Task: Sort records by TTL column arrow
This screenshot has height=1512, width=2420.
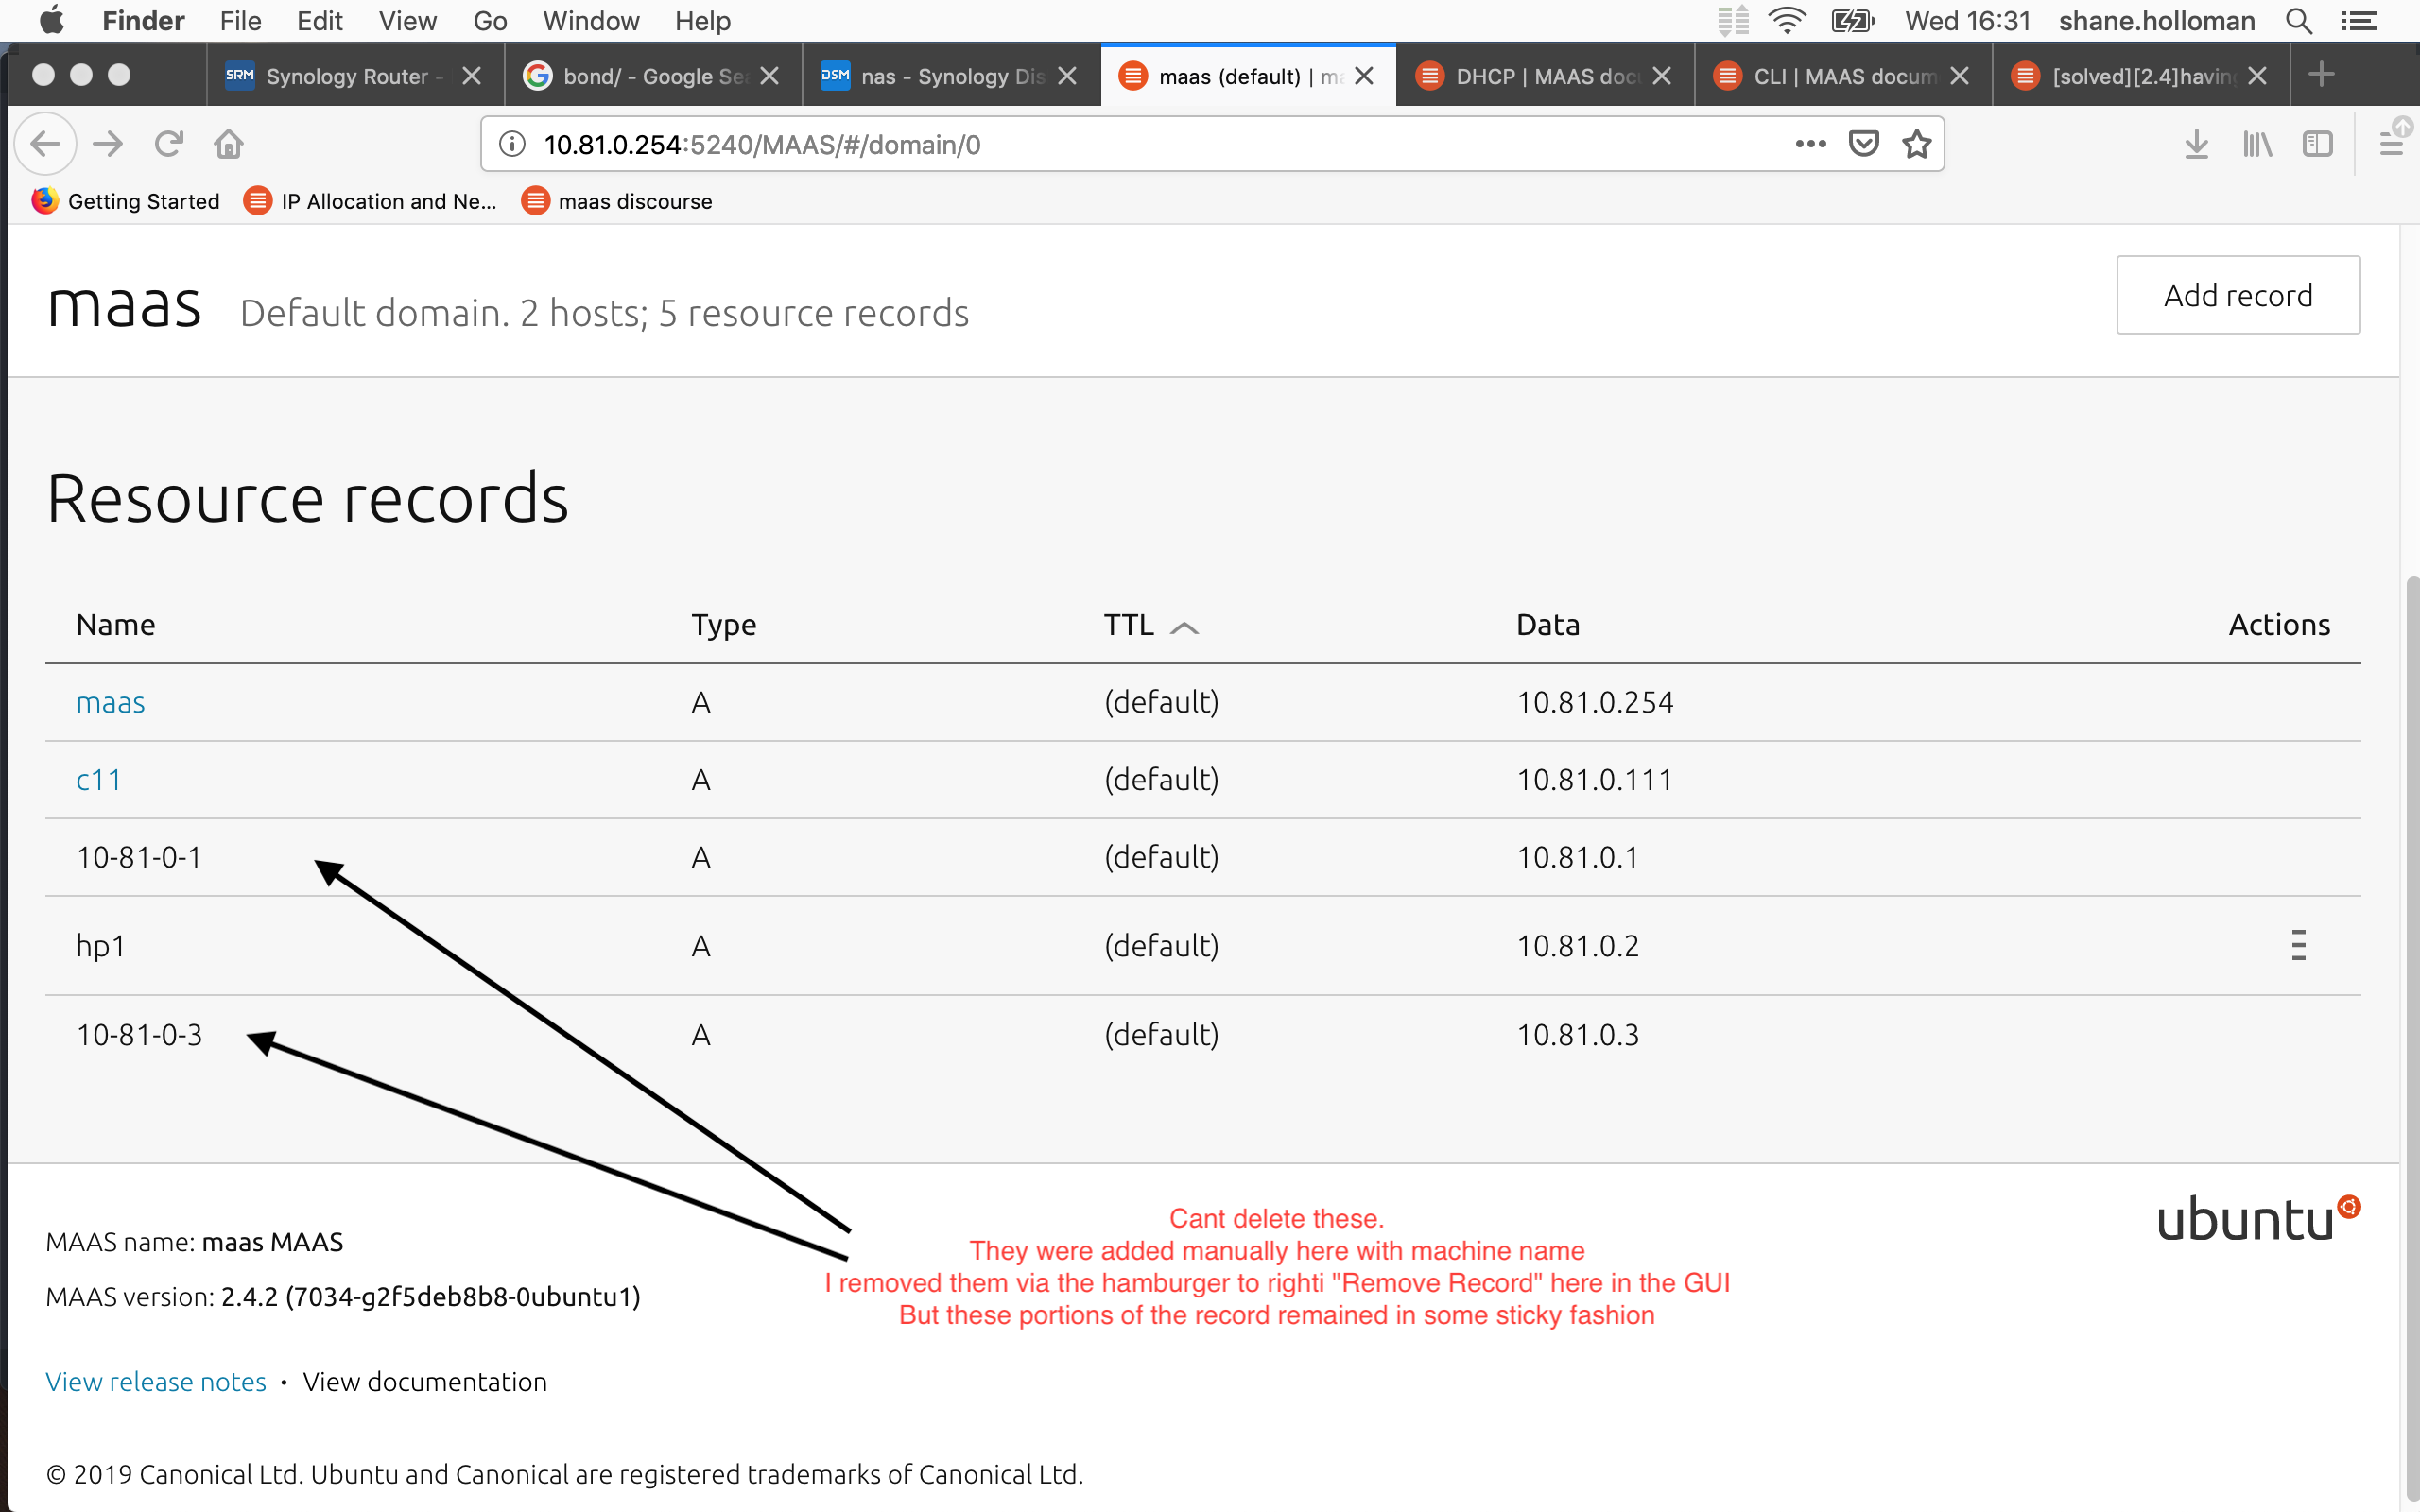Action: click(x=1184, y=627)
